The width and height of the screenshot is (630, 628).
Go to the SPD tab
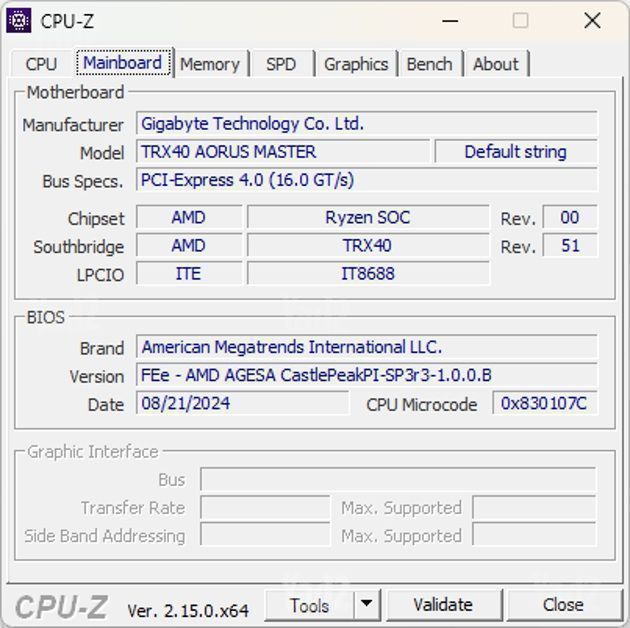point(281,64)
